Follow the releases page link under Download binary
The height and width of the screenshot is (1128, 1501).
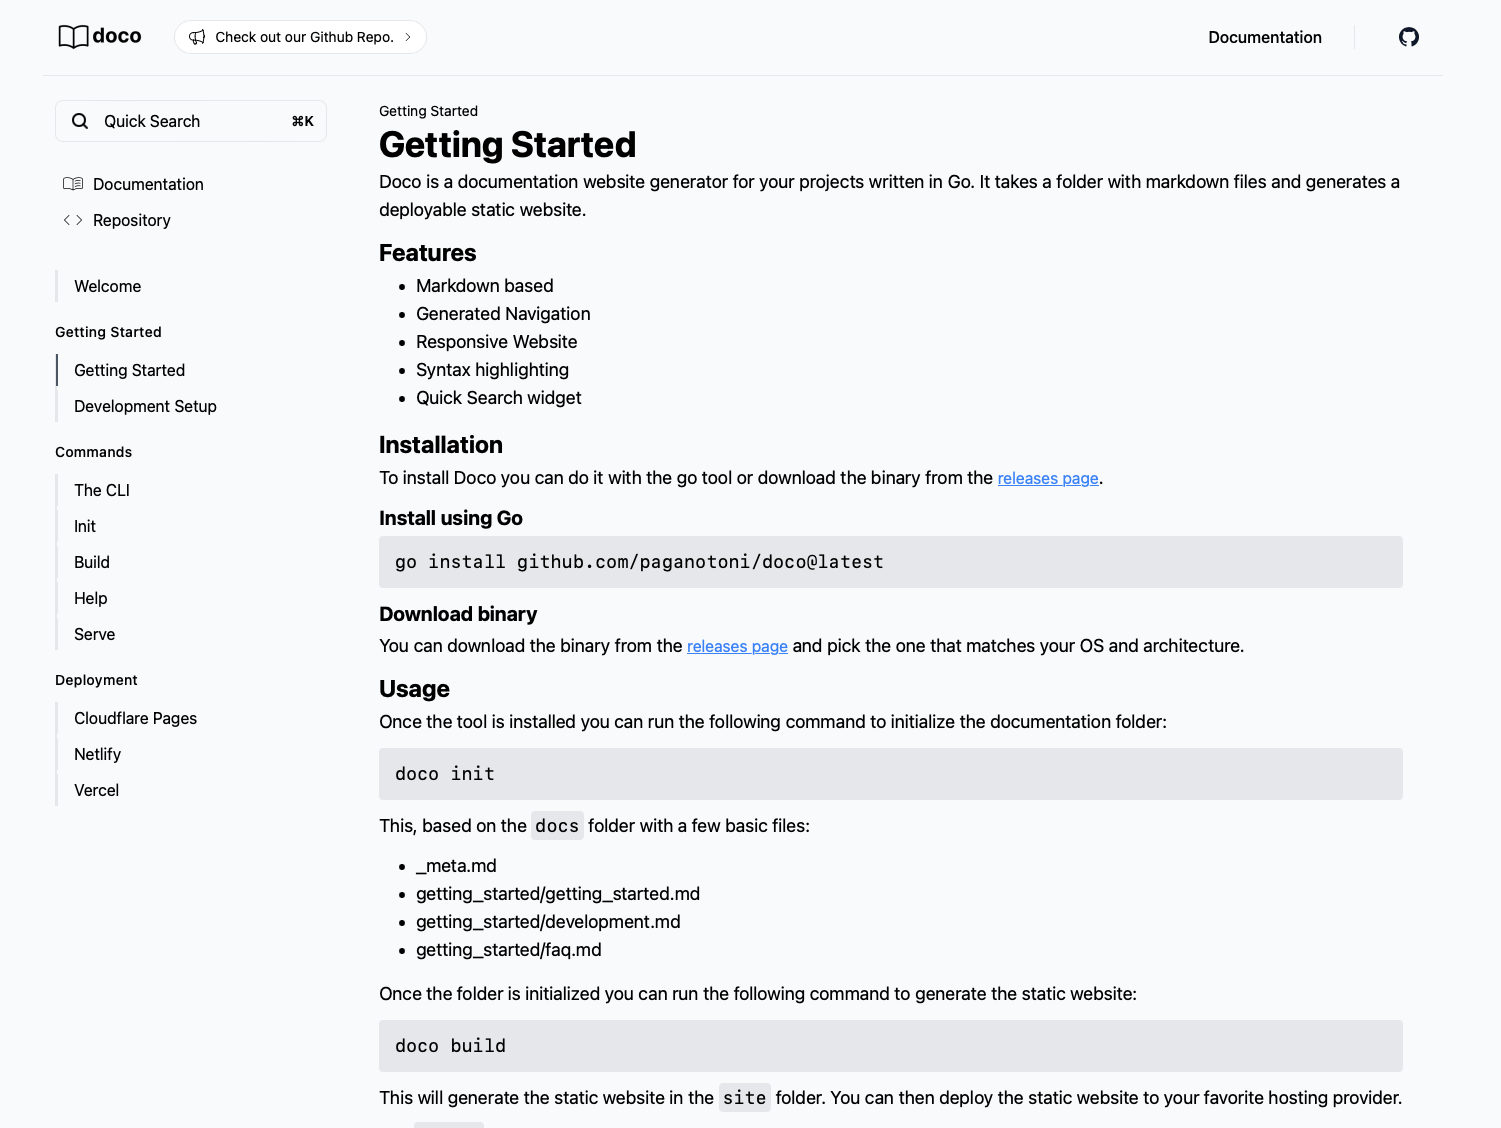click(737, 646)
